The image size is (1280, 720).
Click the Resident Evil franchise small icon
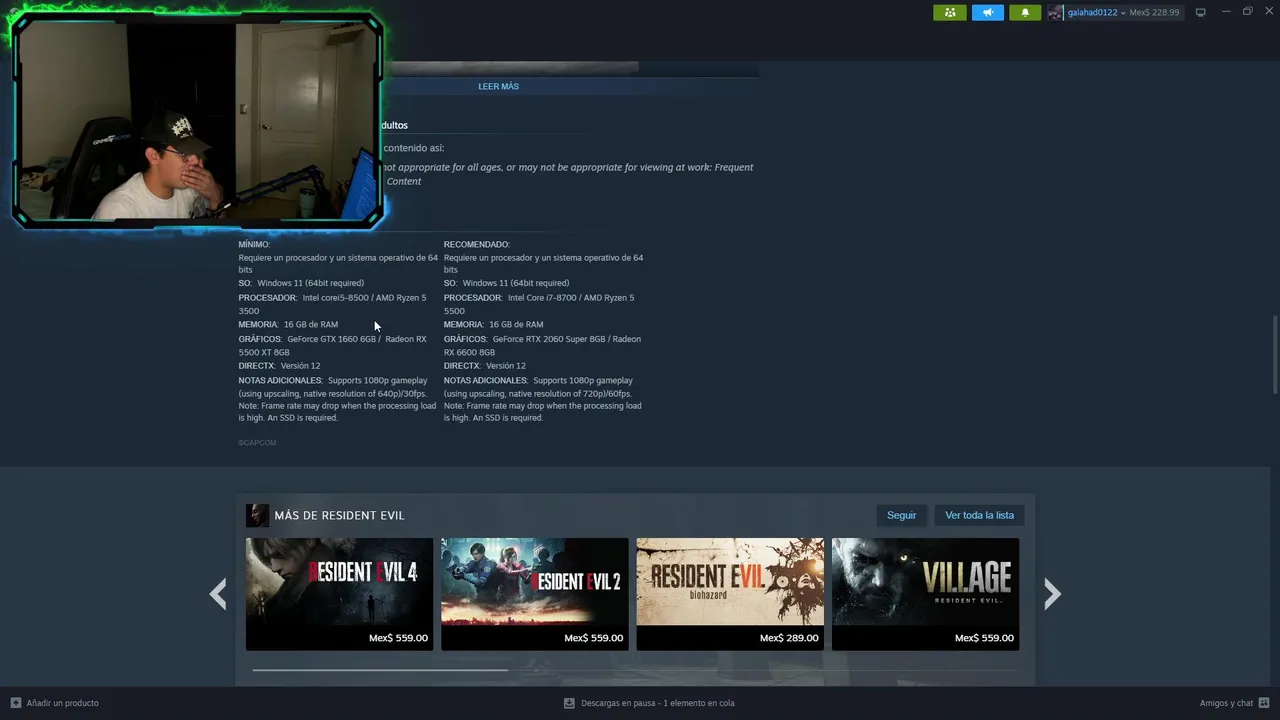pos(257,515)
